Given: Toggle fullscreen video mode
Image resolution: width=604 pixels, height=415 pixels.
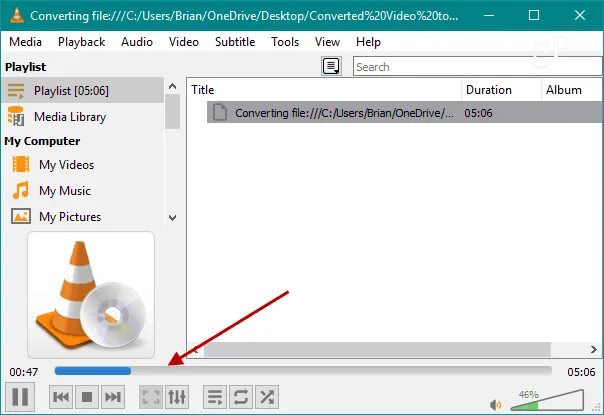Looking at the screenshot, I should (151, 397).
